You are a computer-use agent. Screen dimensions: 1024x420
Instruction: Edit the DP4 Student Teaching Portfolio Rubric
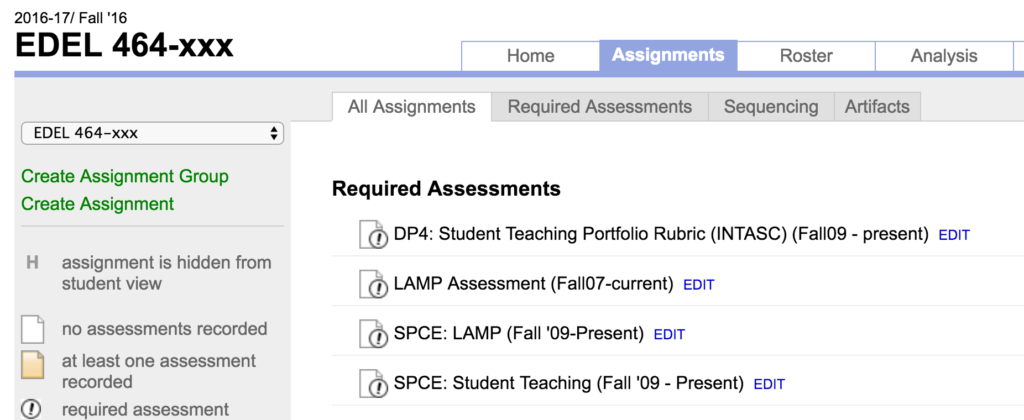coord(954,236)
